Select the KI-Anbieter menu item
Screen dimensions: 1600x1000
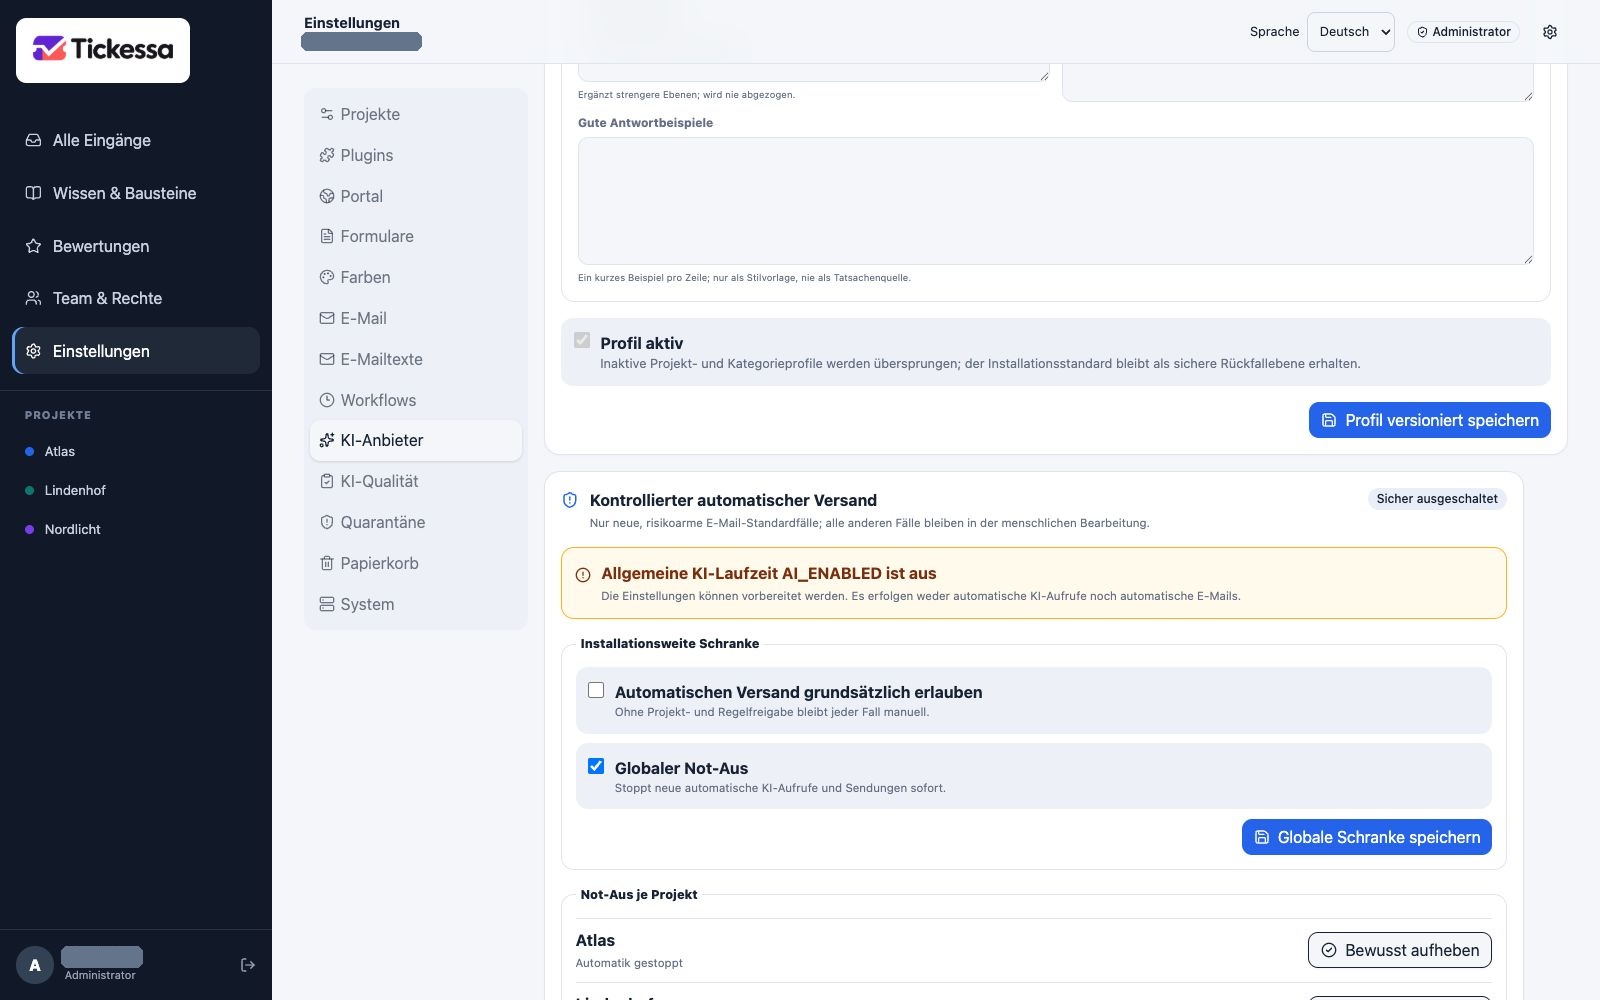pyautogui.click(x=416, y=440)
